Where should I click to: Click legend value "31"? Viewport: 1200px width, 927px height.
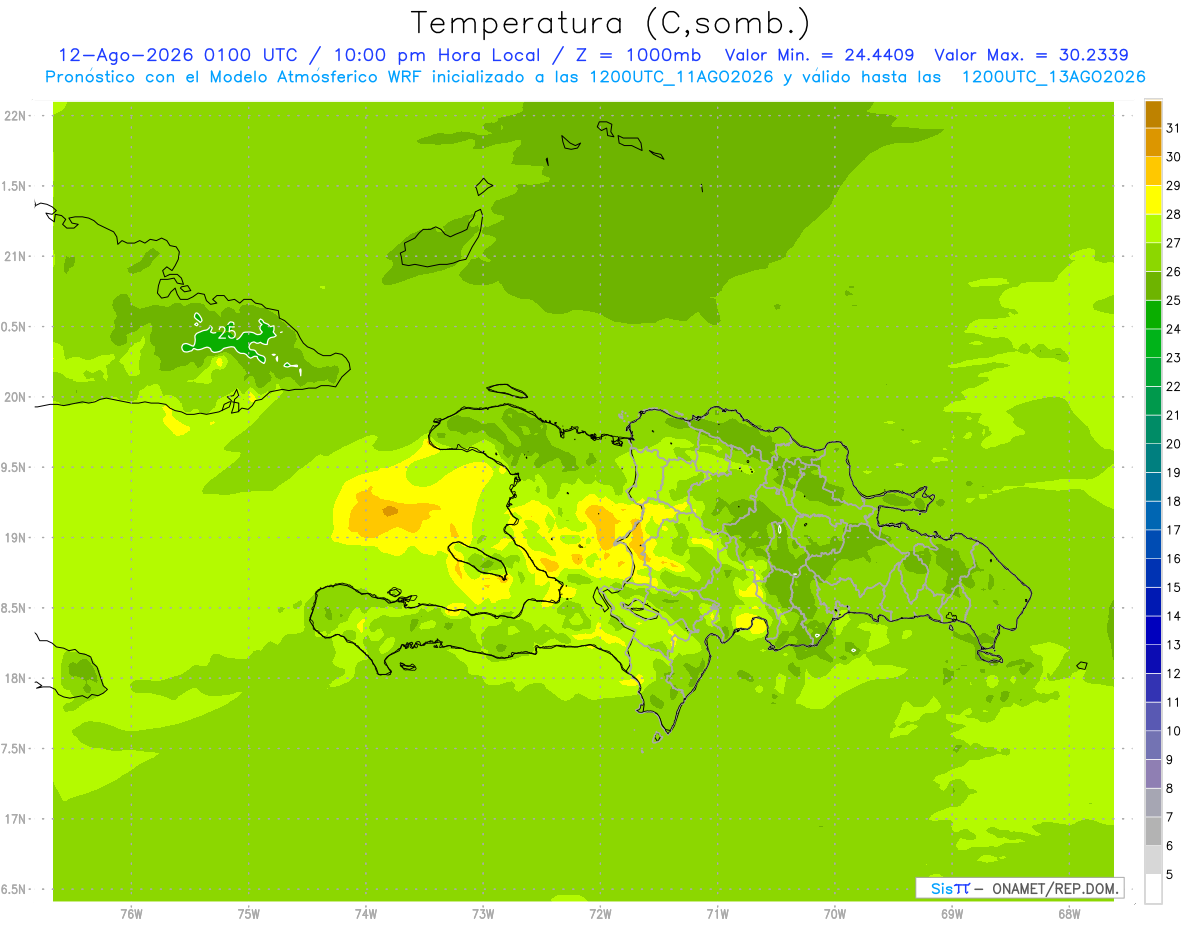(x=1174, y=128)
